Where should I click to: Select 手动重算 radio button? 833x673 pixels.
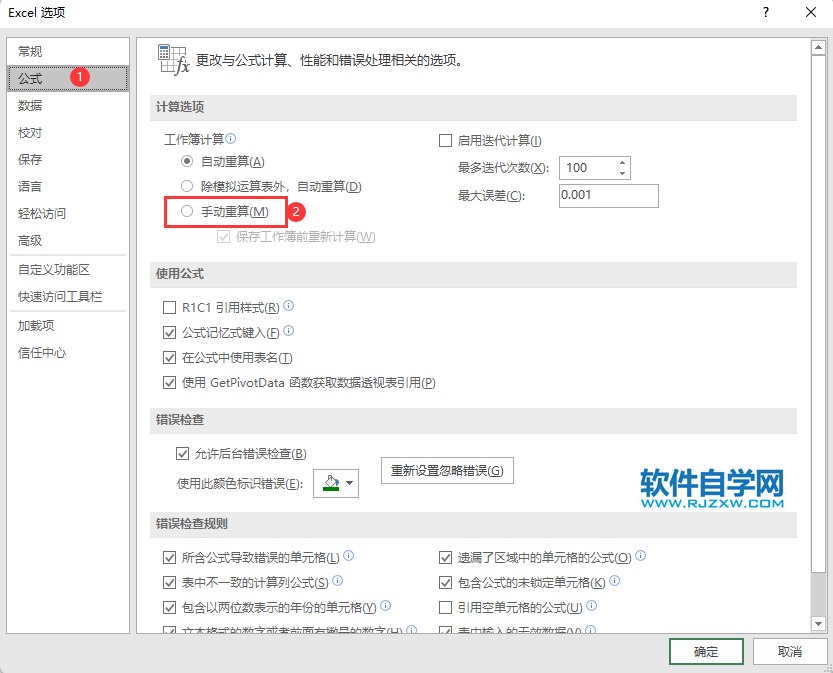click(186, 211)
